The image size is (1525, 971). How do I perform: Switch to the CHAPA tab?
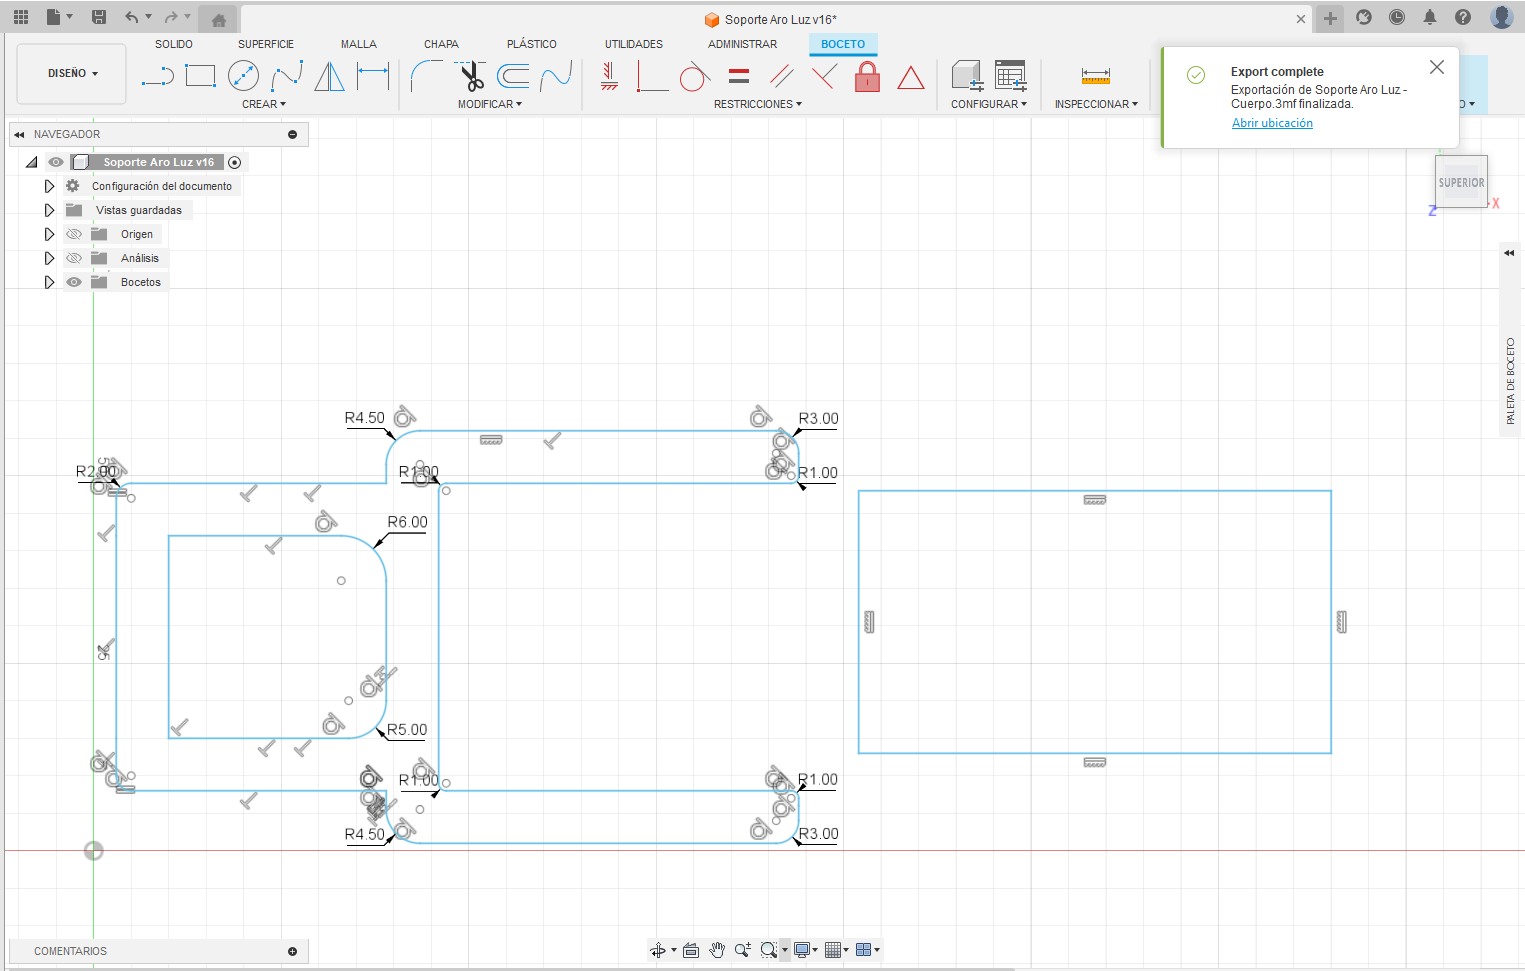click(441, 44)
